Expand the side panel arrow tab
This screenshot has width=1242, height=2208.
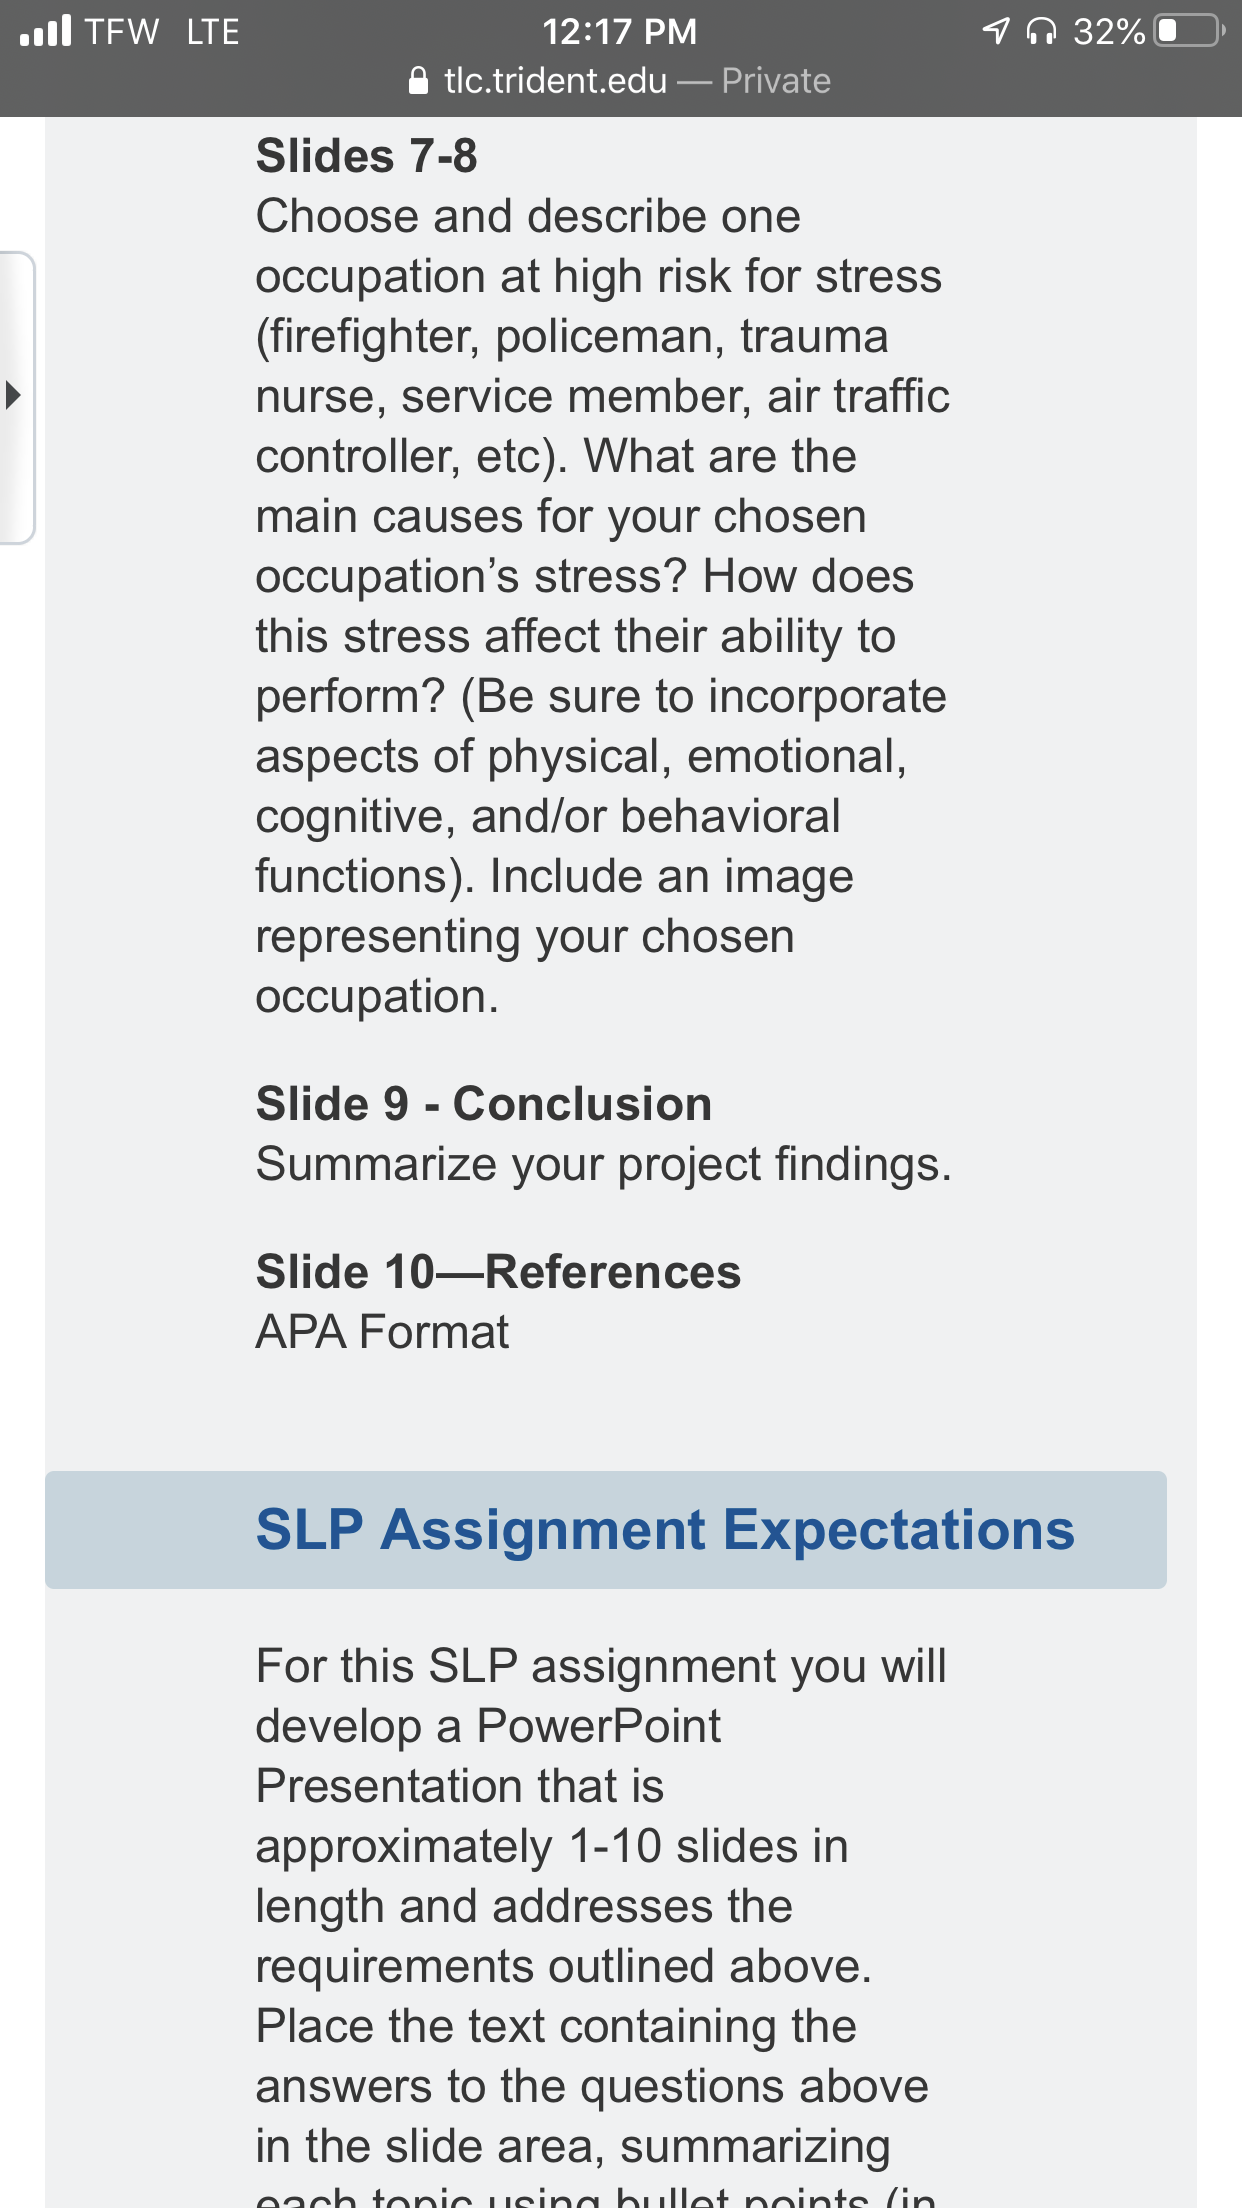(16, 396)
